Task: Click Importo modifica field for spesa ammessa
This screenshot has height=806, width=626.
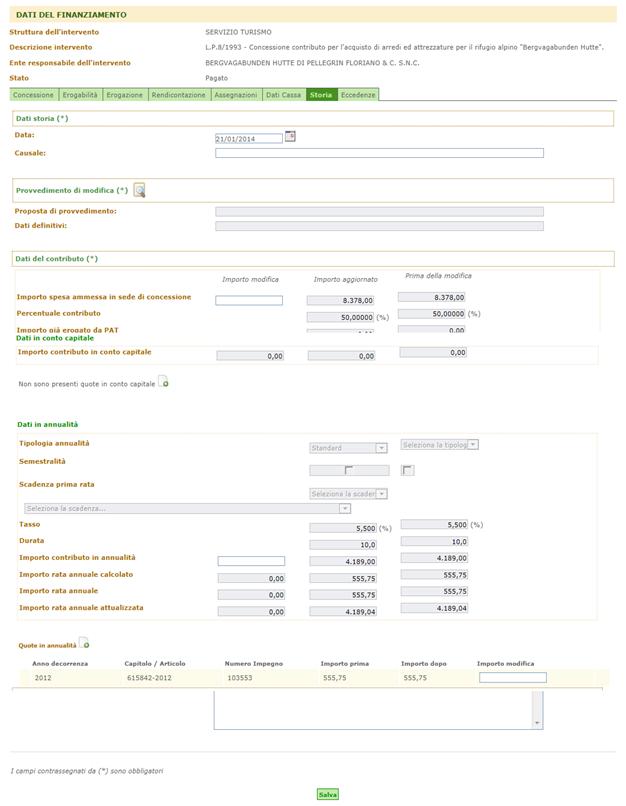Action: 249,301
